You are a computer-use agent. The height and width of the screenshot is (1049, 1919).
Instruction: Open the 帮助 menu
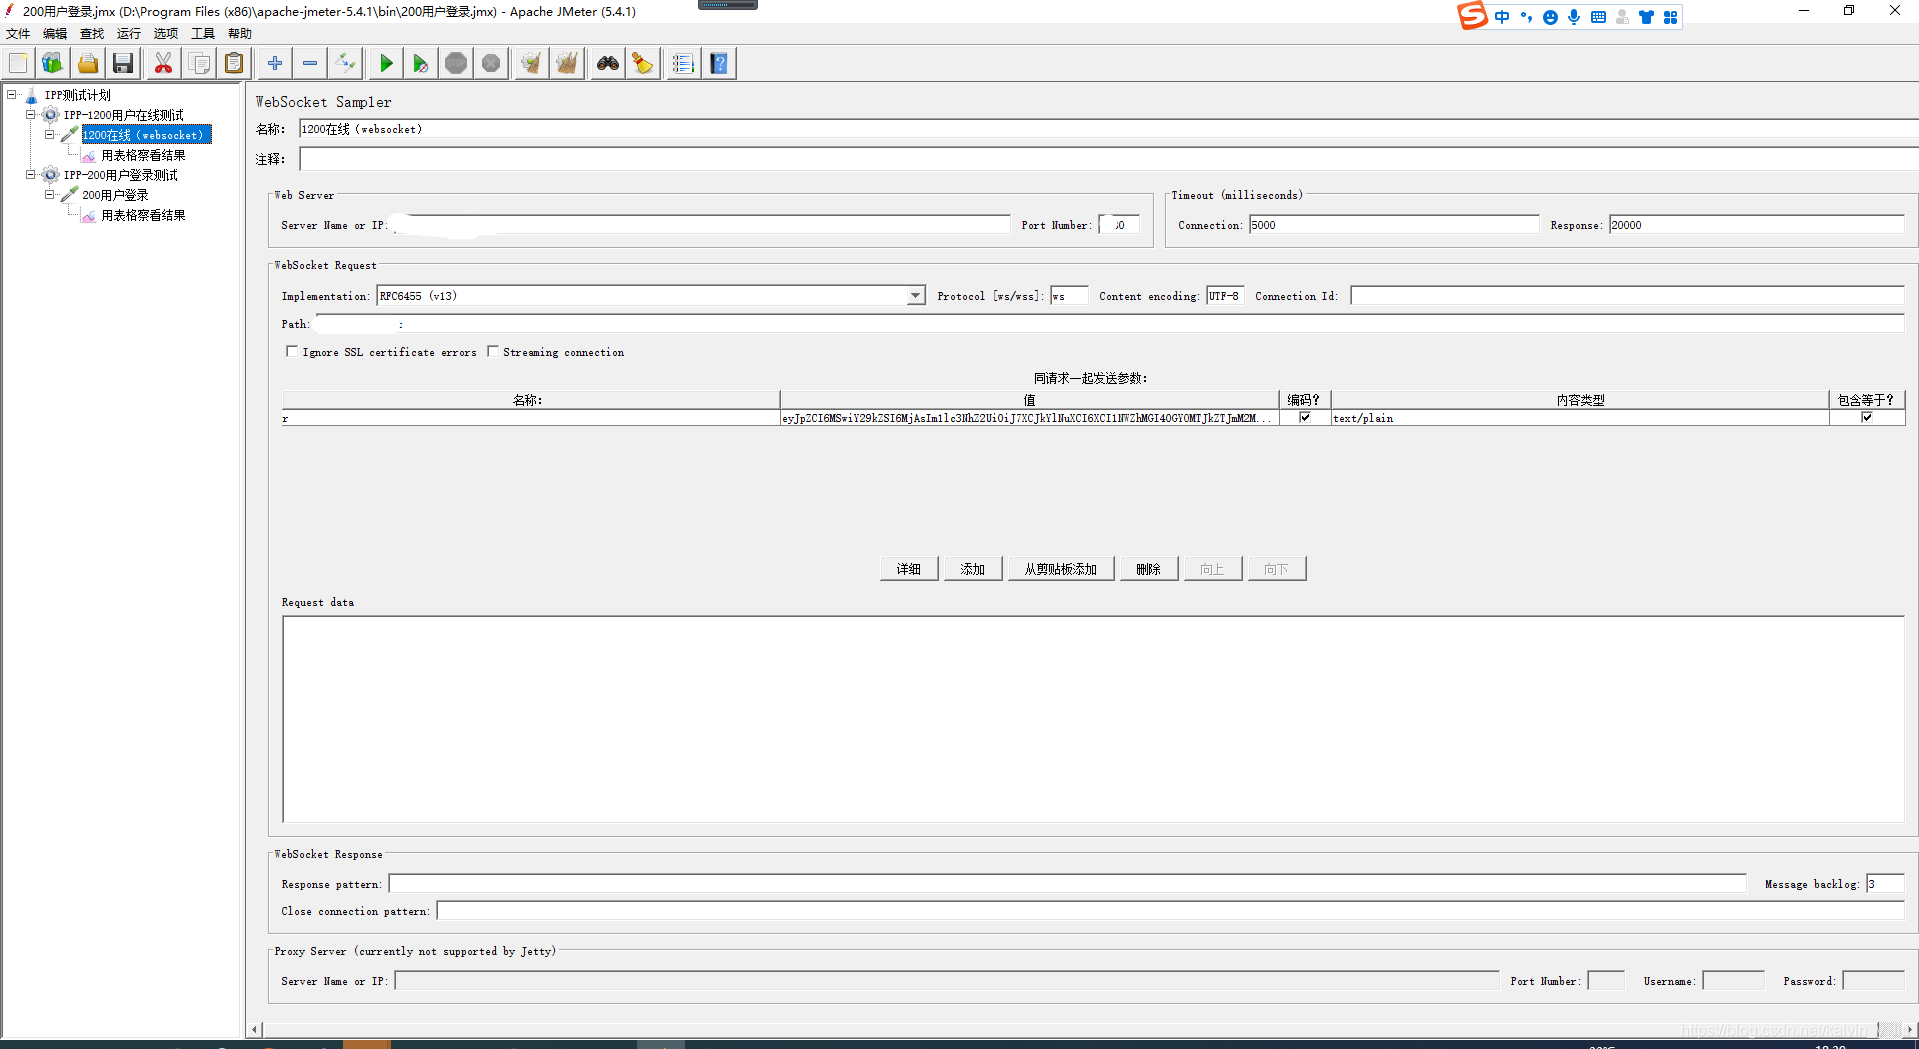coord(240,34)
